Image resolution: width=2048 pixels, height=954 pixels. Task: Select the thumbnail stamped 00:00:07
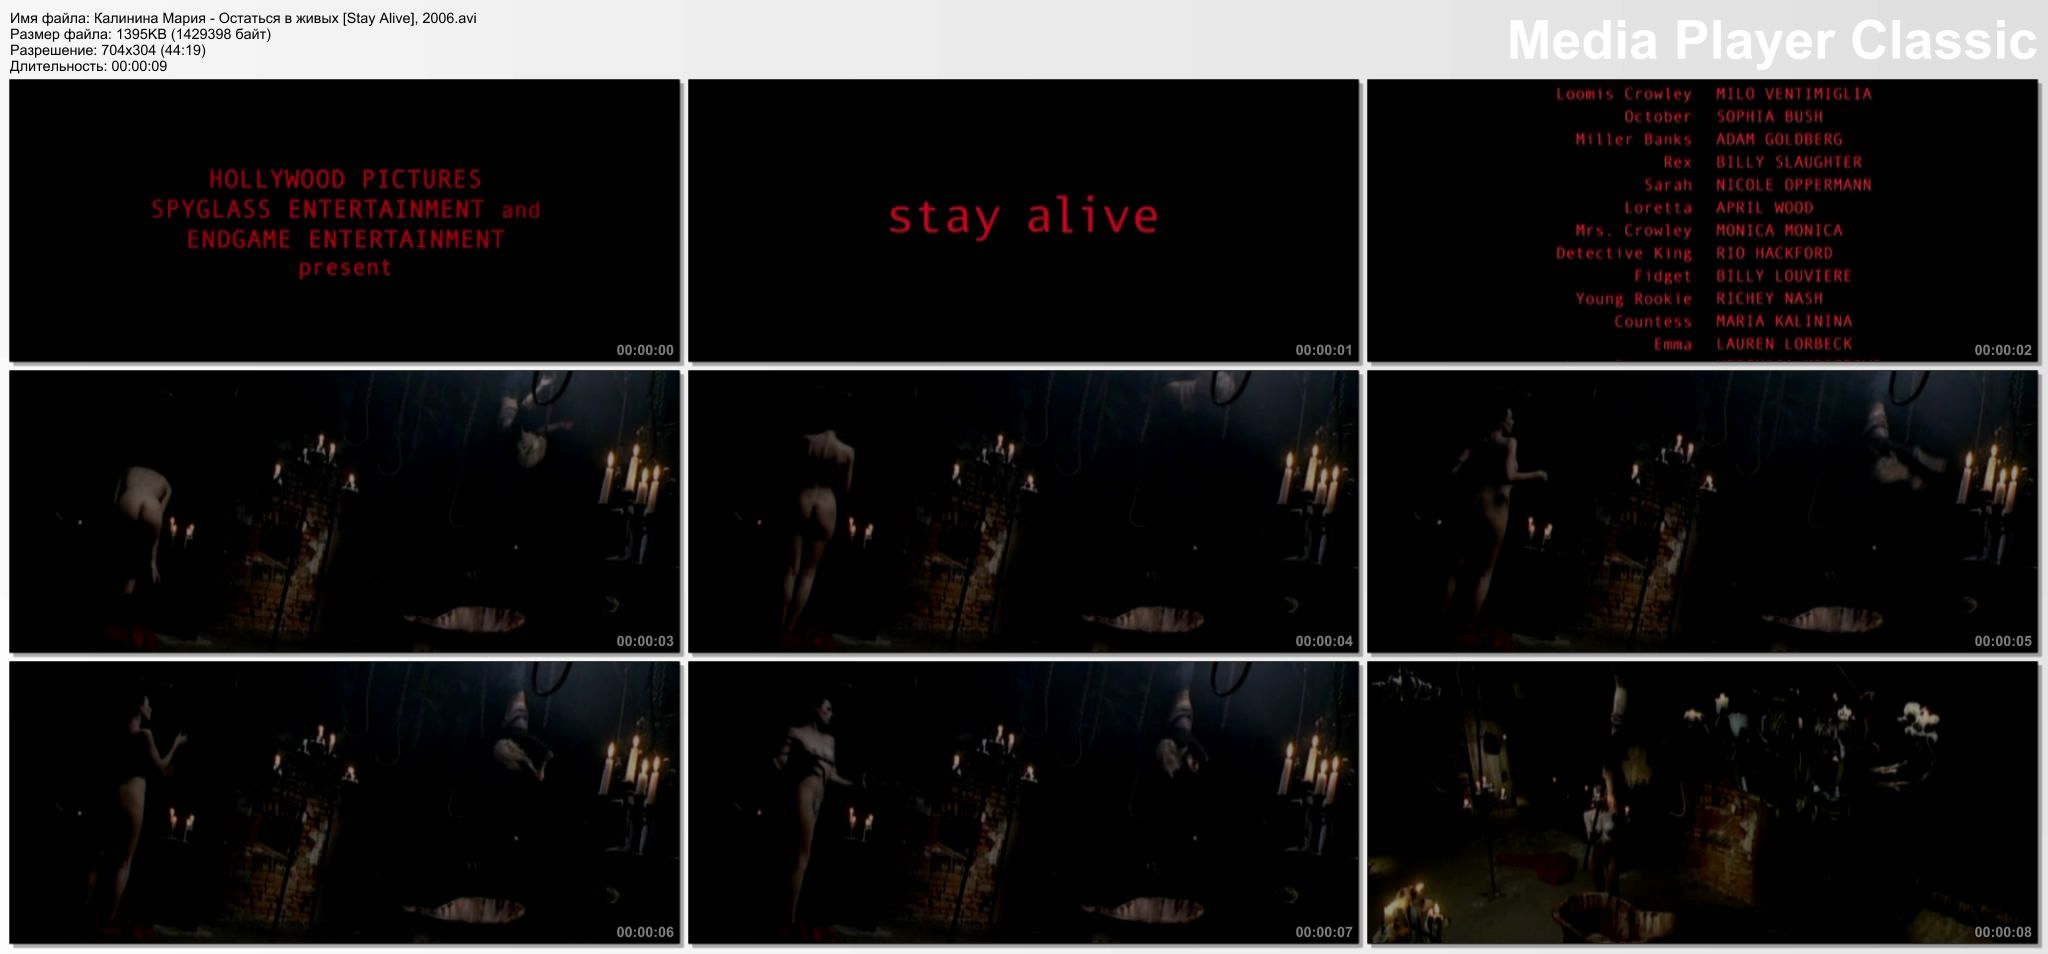pos(1023,802)
